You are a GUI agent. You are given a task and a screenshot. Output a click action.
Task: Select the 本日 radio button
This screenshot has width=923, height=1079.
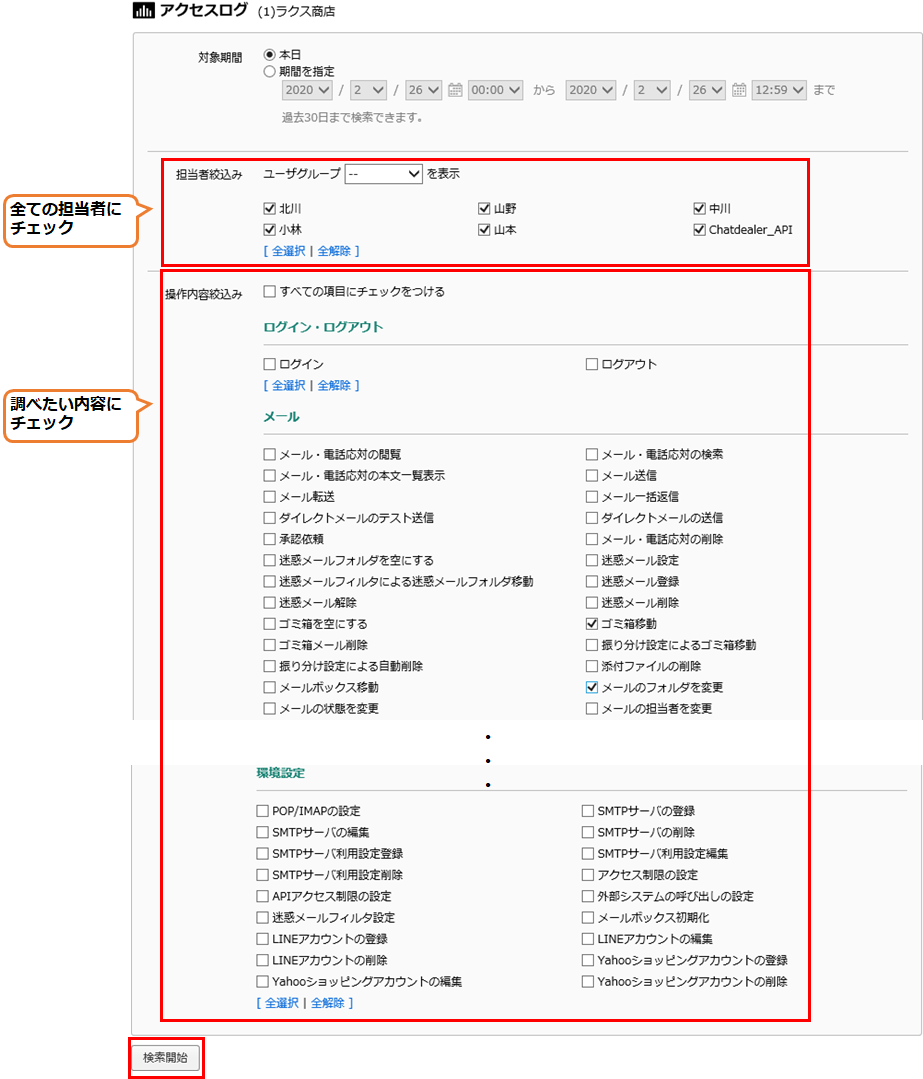pos(270,54)
